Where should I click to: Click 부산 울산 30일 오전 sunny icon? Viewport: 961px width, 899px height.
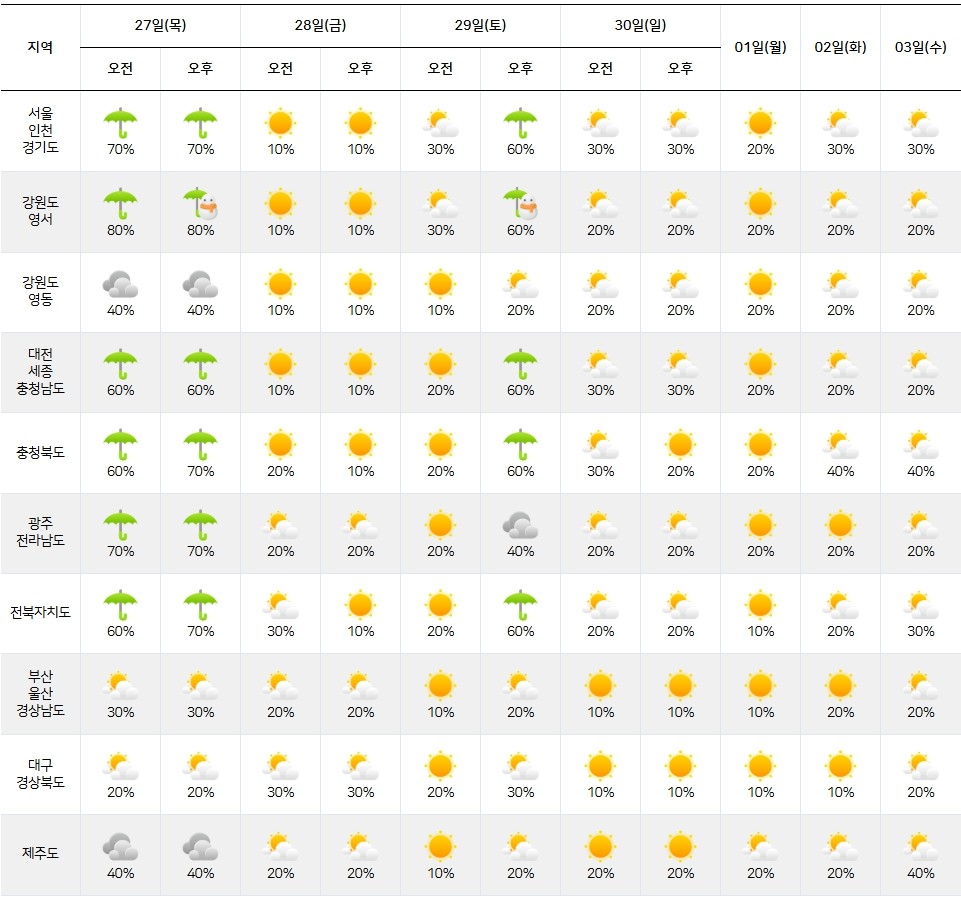pyautogui.click(x=600, y=686)
